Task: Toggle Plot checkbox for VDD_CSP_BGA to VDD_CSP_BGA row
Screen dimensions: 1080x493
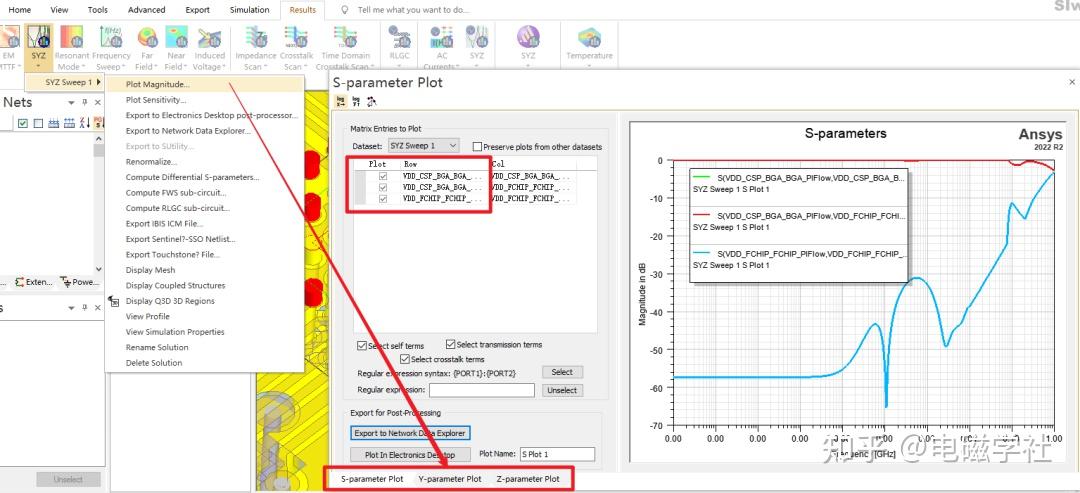Action: tap(383, 176)
